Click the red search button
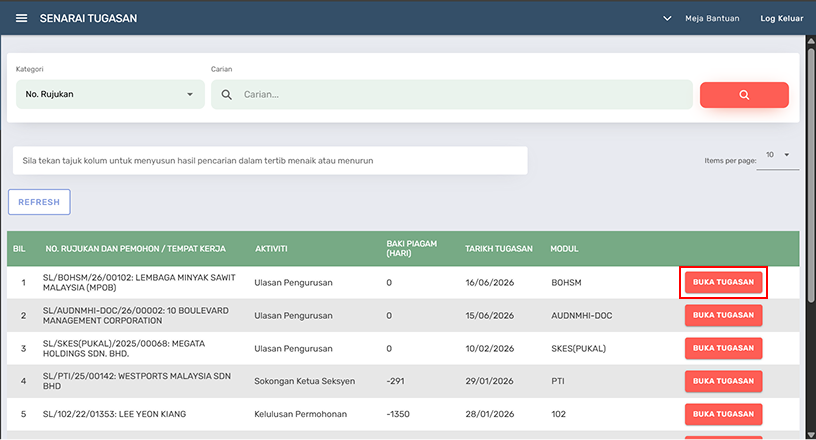The height and width of the screenshot is (440, 816). 744,95
